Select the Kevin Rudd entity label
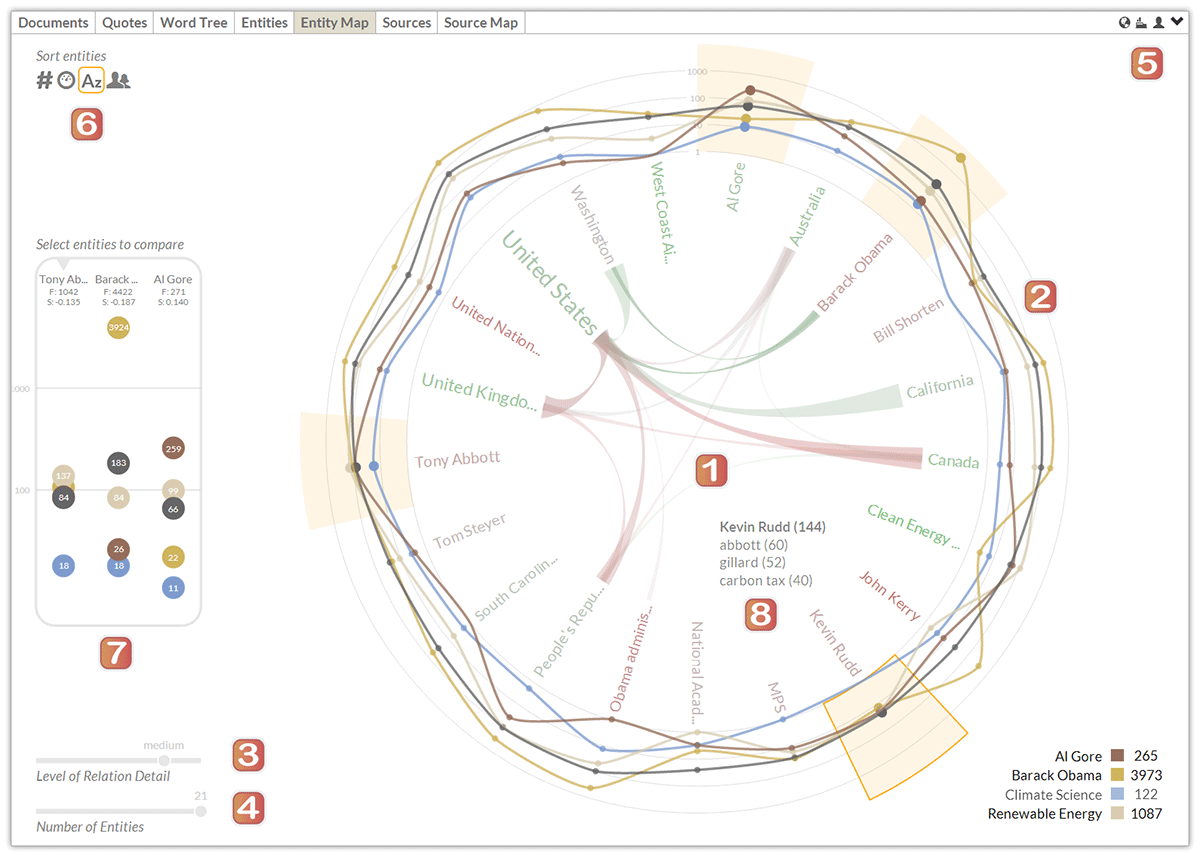 point(834,643)
